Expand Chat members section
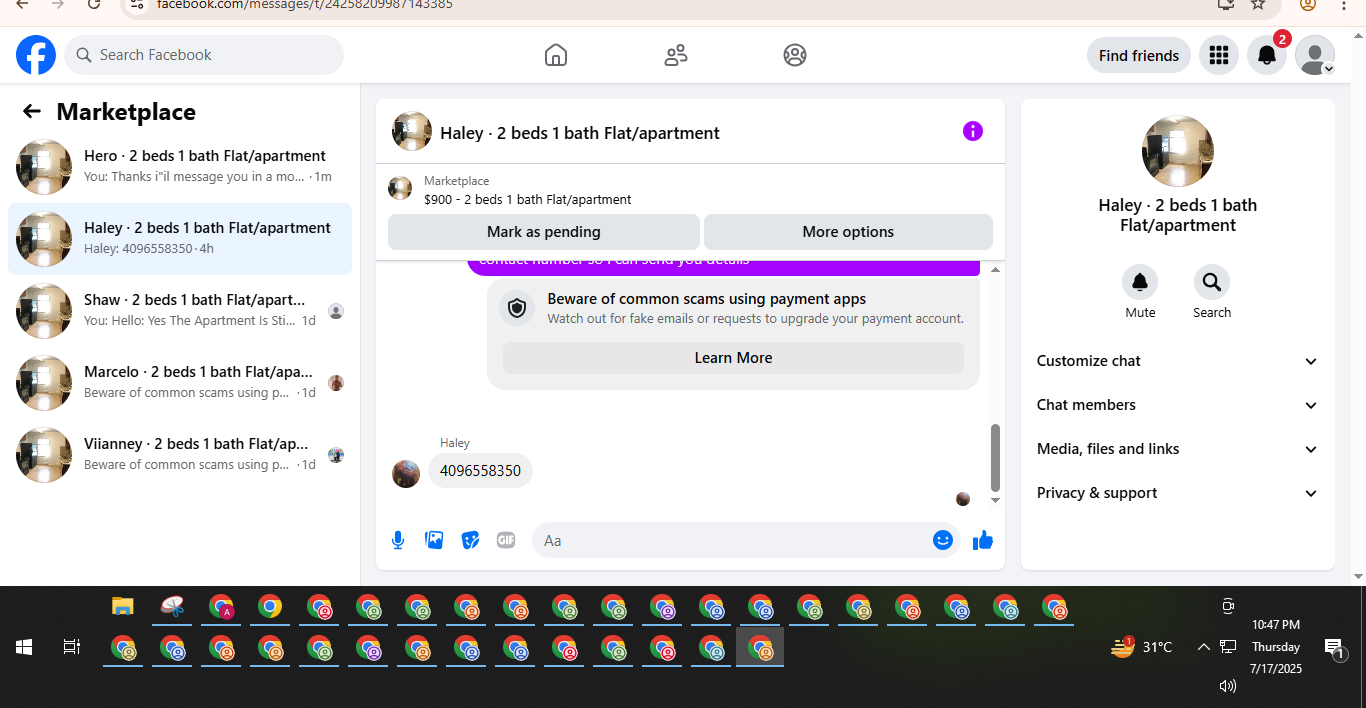This screenshot has width=1366, height=708. tap(1178, 405)
